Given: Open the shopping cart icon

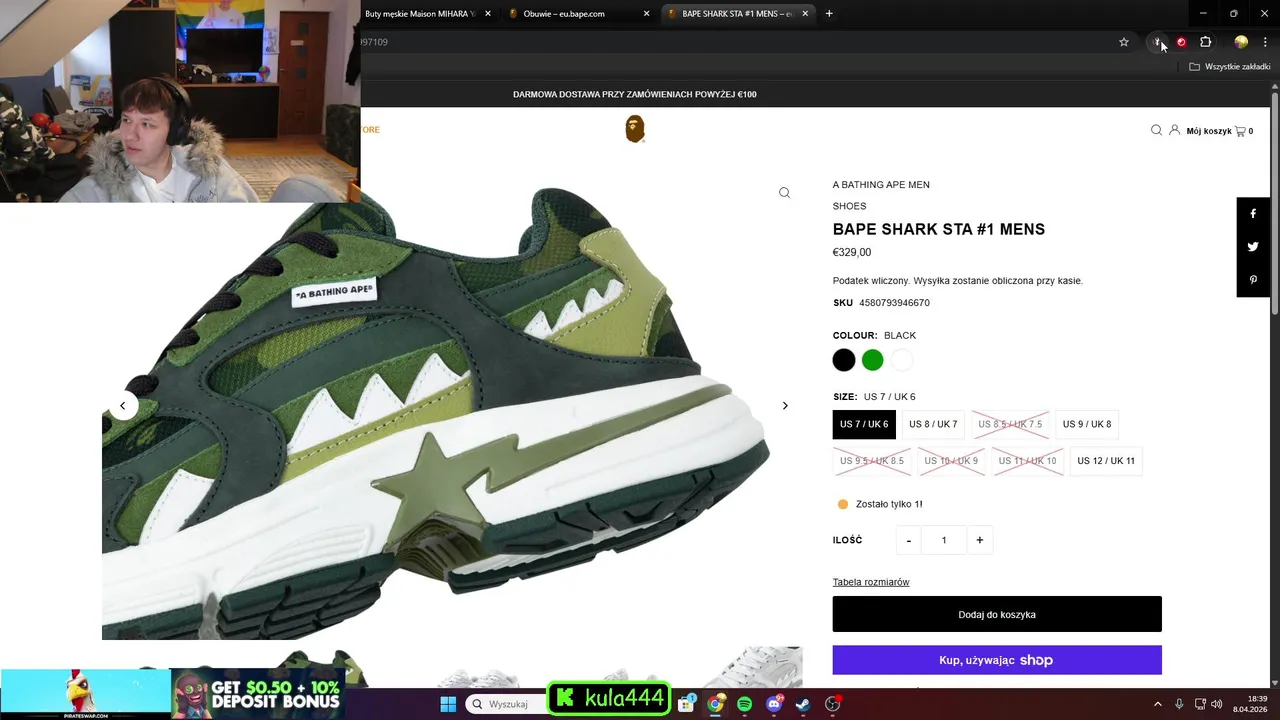Looking at the screenshot, I should pyautogui.click(x=1240, y=131).
